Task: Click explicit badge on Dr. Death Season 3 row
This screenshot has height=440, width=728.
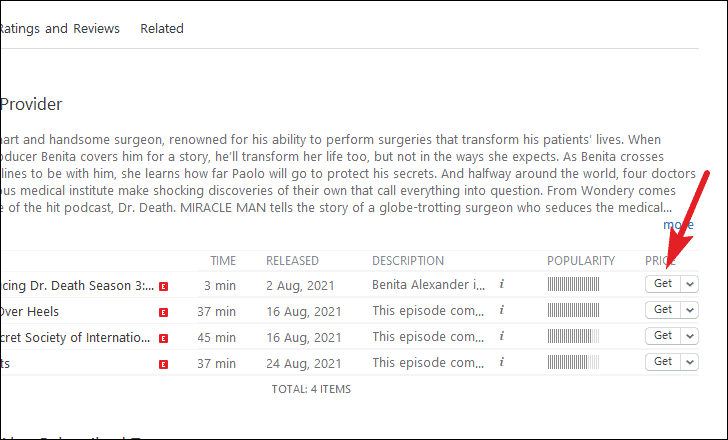Action: [163, 287]
